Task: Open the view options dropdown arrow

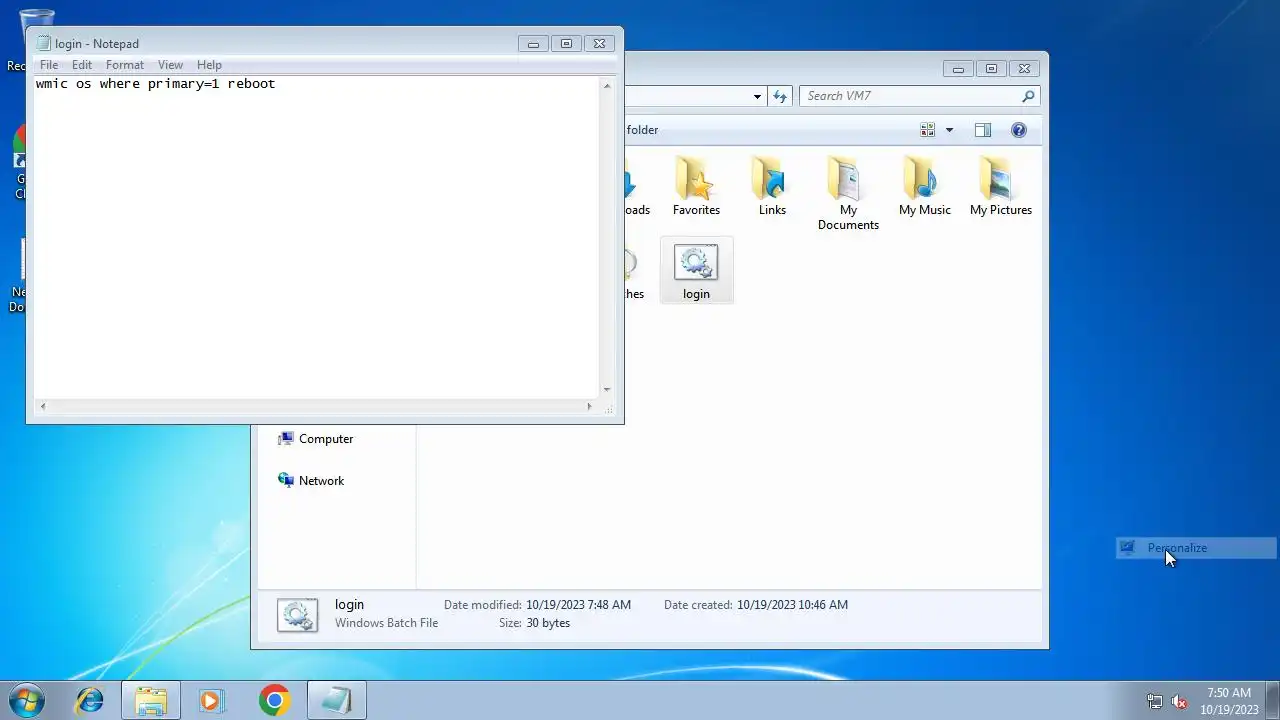Action: (949, 130)
